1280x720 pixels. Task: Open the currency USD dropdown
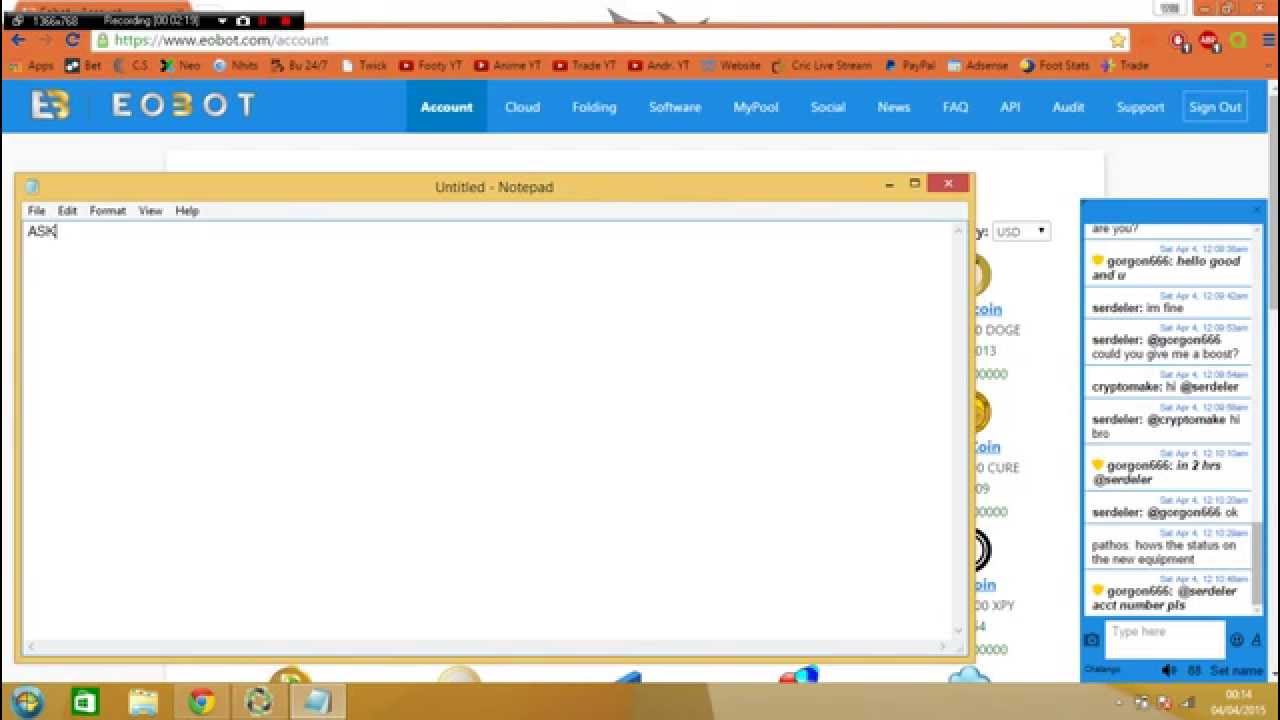coord(1021,232)
